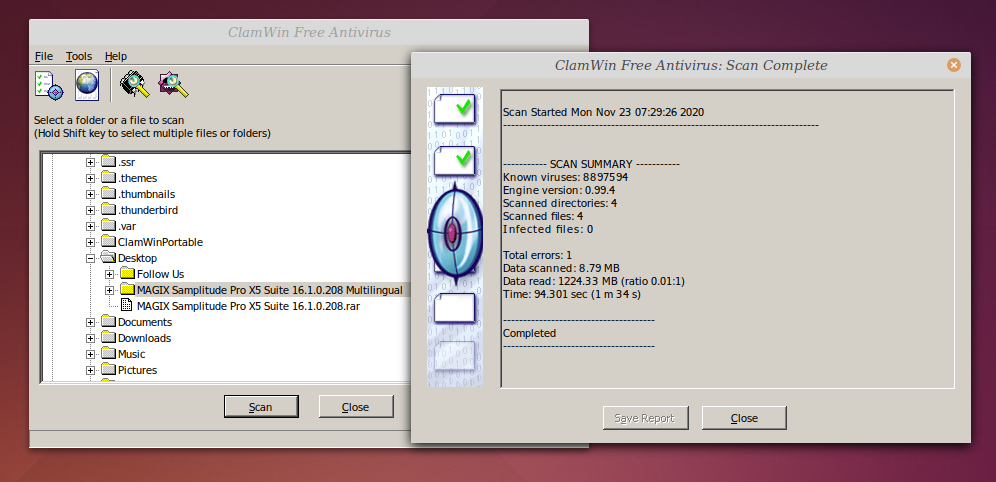Expand the .ssr tree node
The width and height of the screenshot is (996, 482).
tap(90, 163)
